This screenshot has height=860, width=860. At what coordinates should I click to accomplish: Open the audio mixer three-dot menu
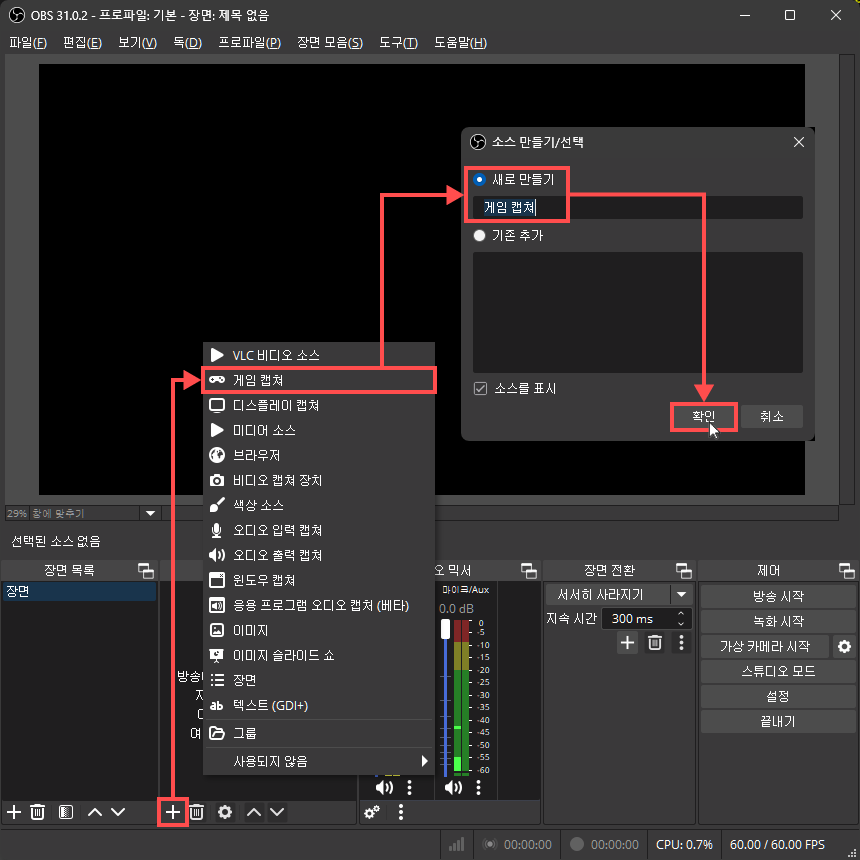point(401,812)
